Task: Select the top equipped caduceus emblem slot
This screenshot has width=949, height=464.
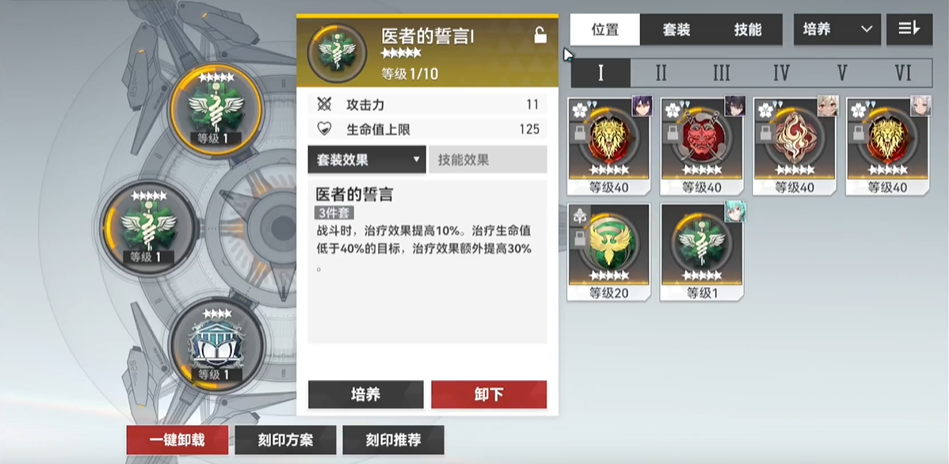Action: pyautogui.click(x=216, y=111)
